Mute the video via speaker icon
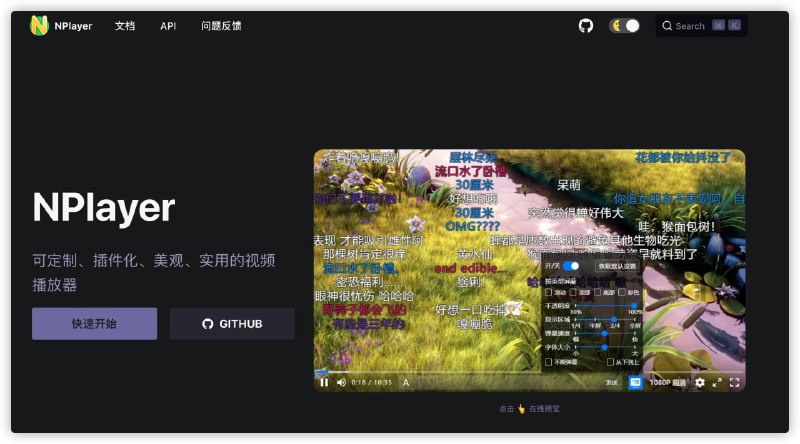 point(341,382)
